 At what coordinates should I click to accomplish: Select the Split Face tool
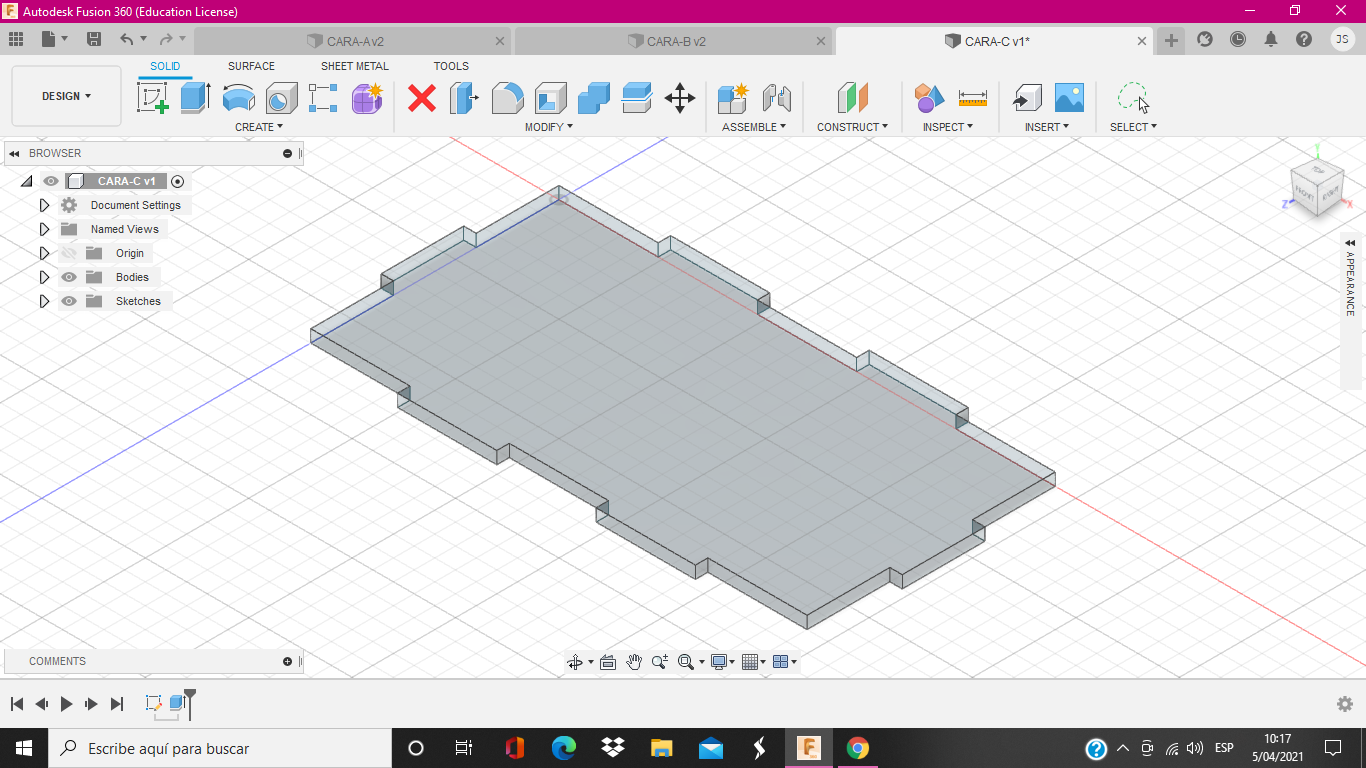click(637, 98)
